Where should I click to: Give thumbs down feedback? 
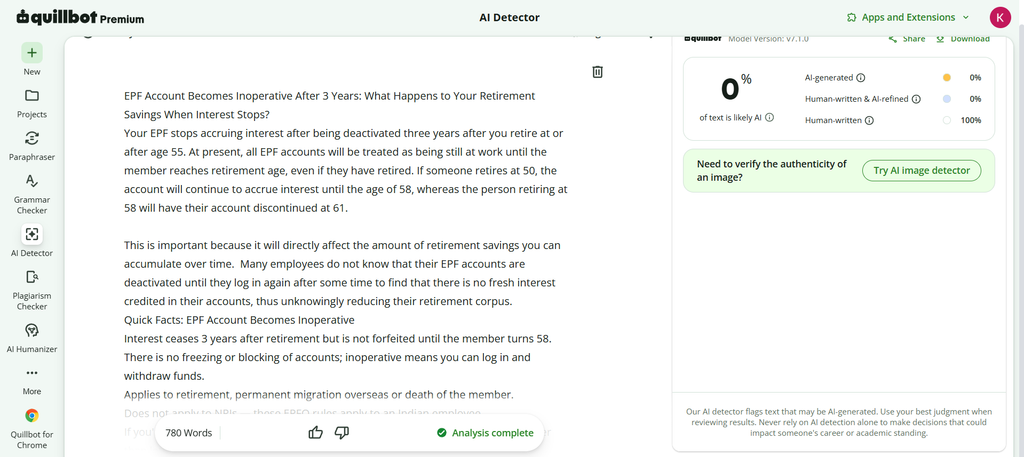(x=342, y=432)
